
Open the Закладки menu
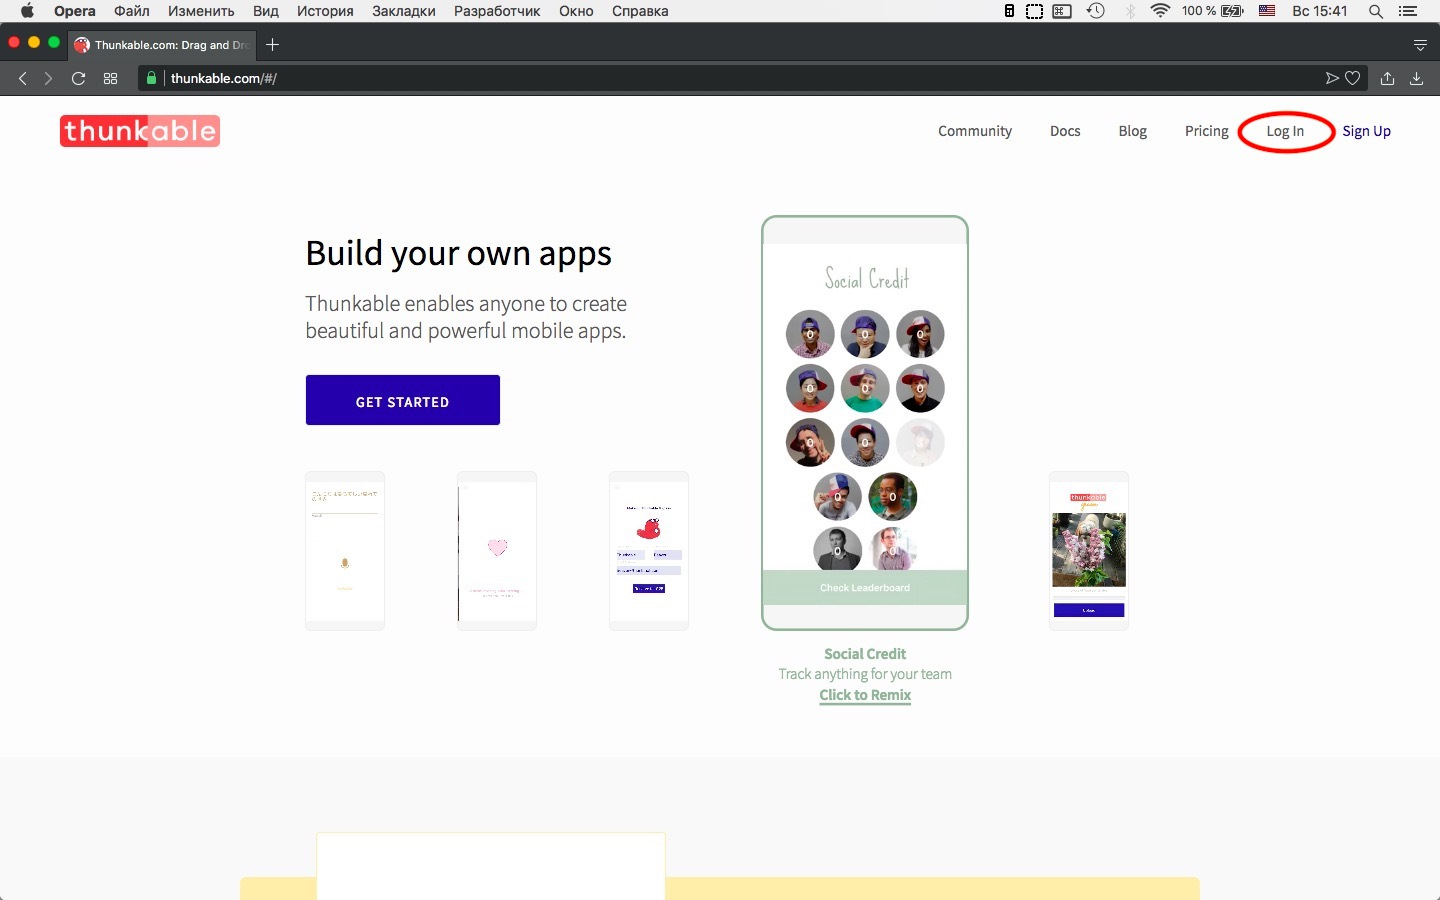[403, 11]
